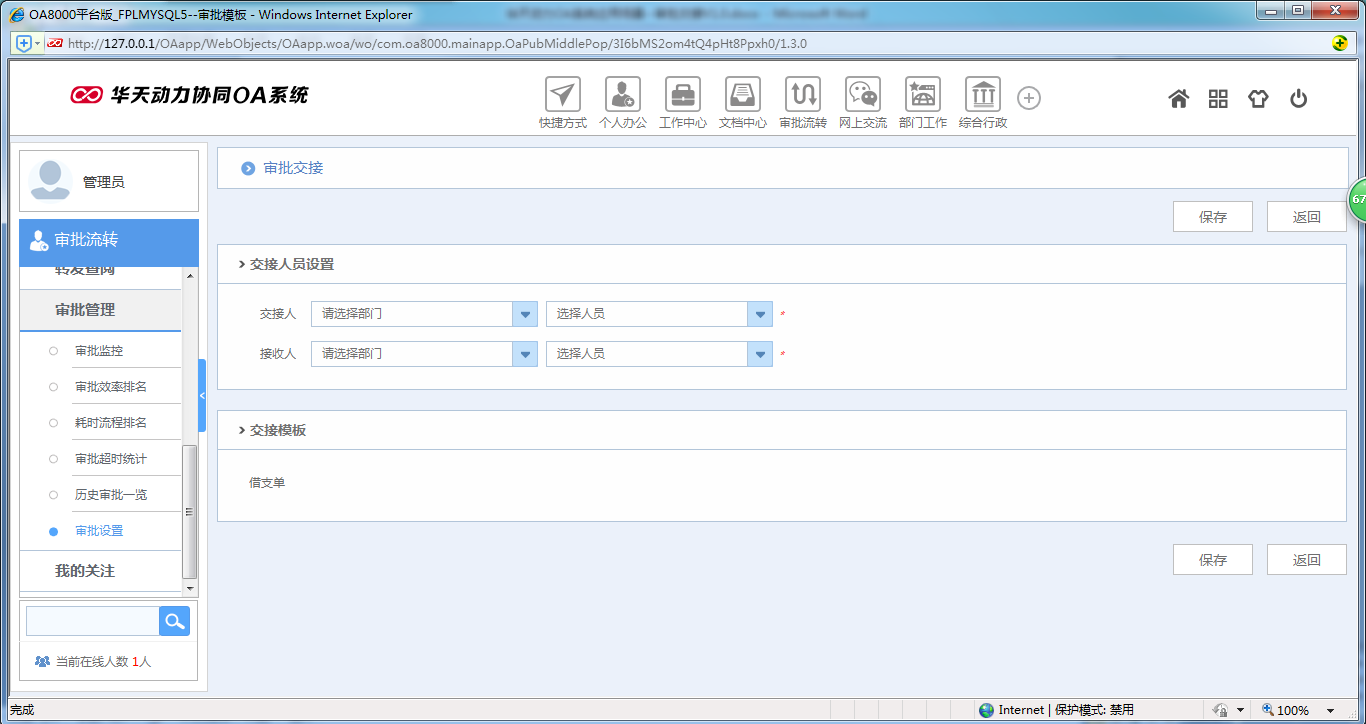Image resolution: width=1366 pixels, height=724 pixels.
Task: Click the bottom 返回 button
Action: point(1306,560)
